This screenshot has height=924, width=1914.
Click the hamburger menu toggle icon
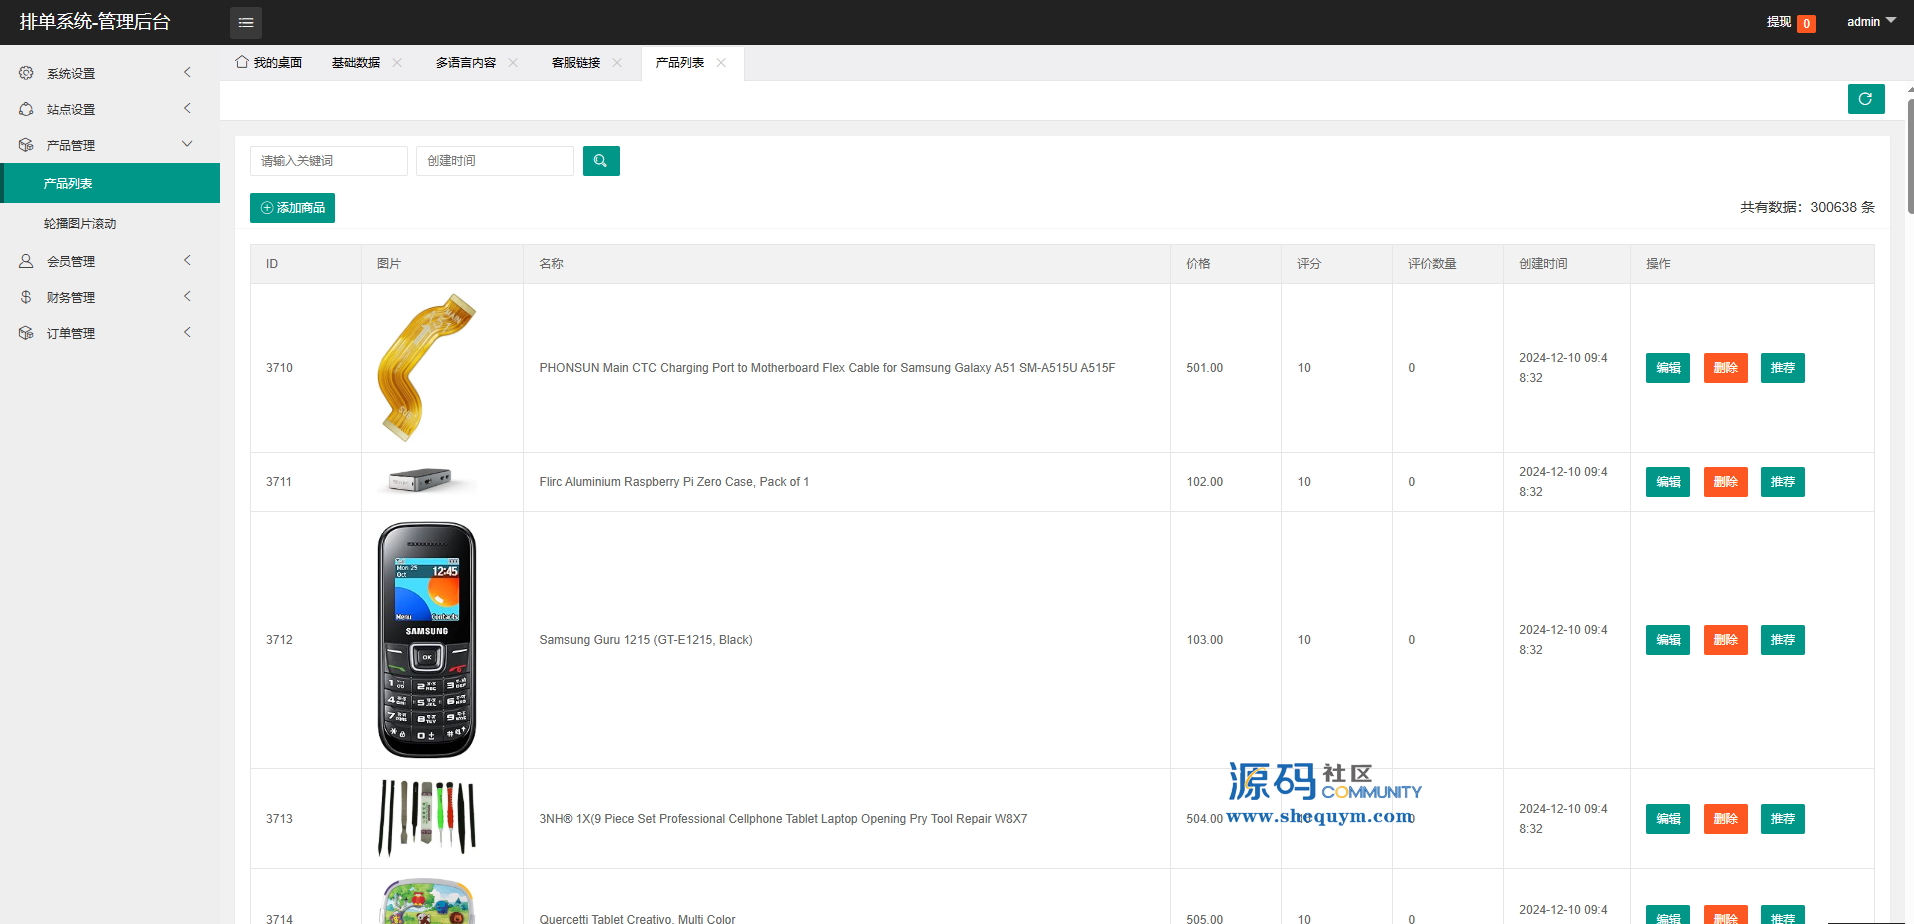click(x=245, y=22)
